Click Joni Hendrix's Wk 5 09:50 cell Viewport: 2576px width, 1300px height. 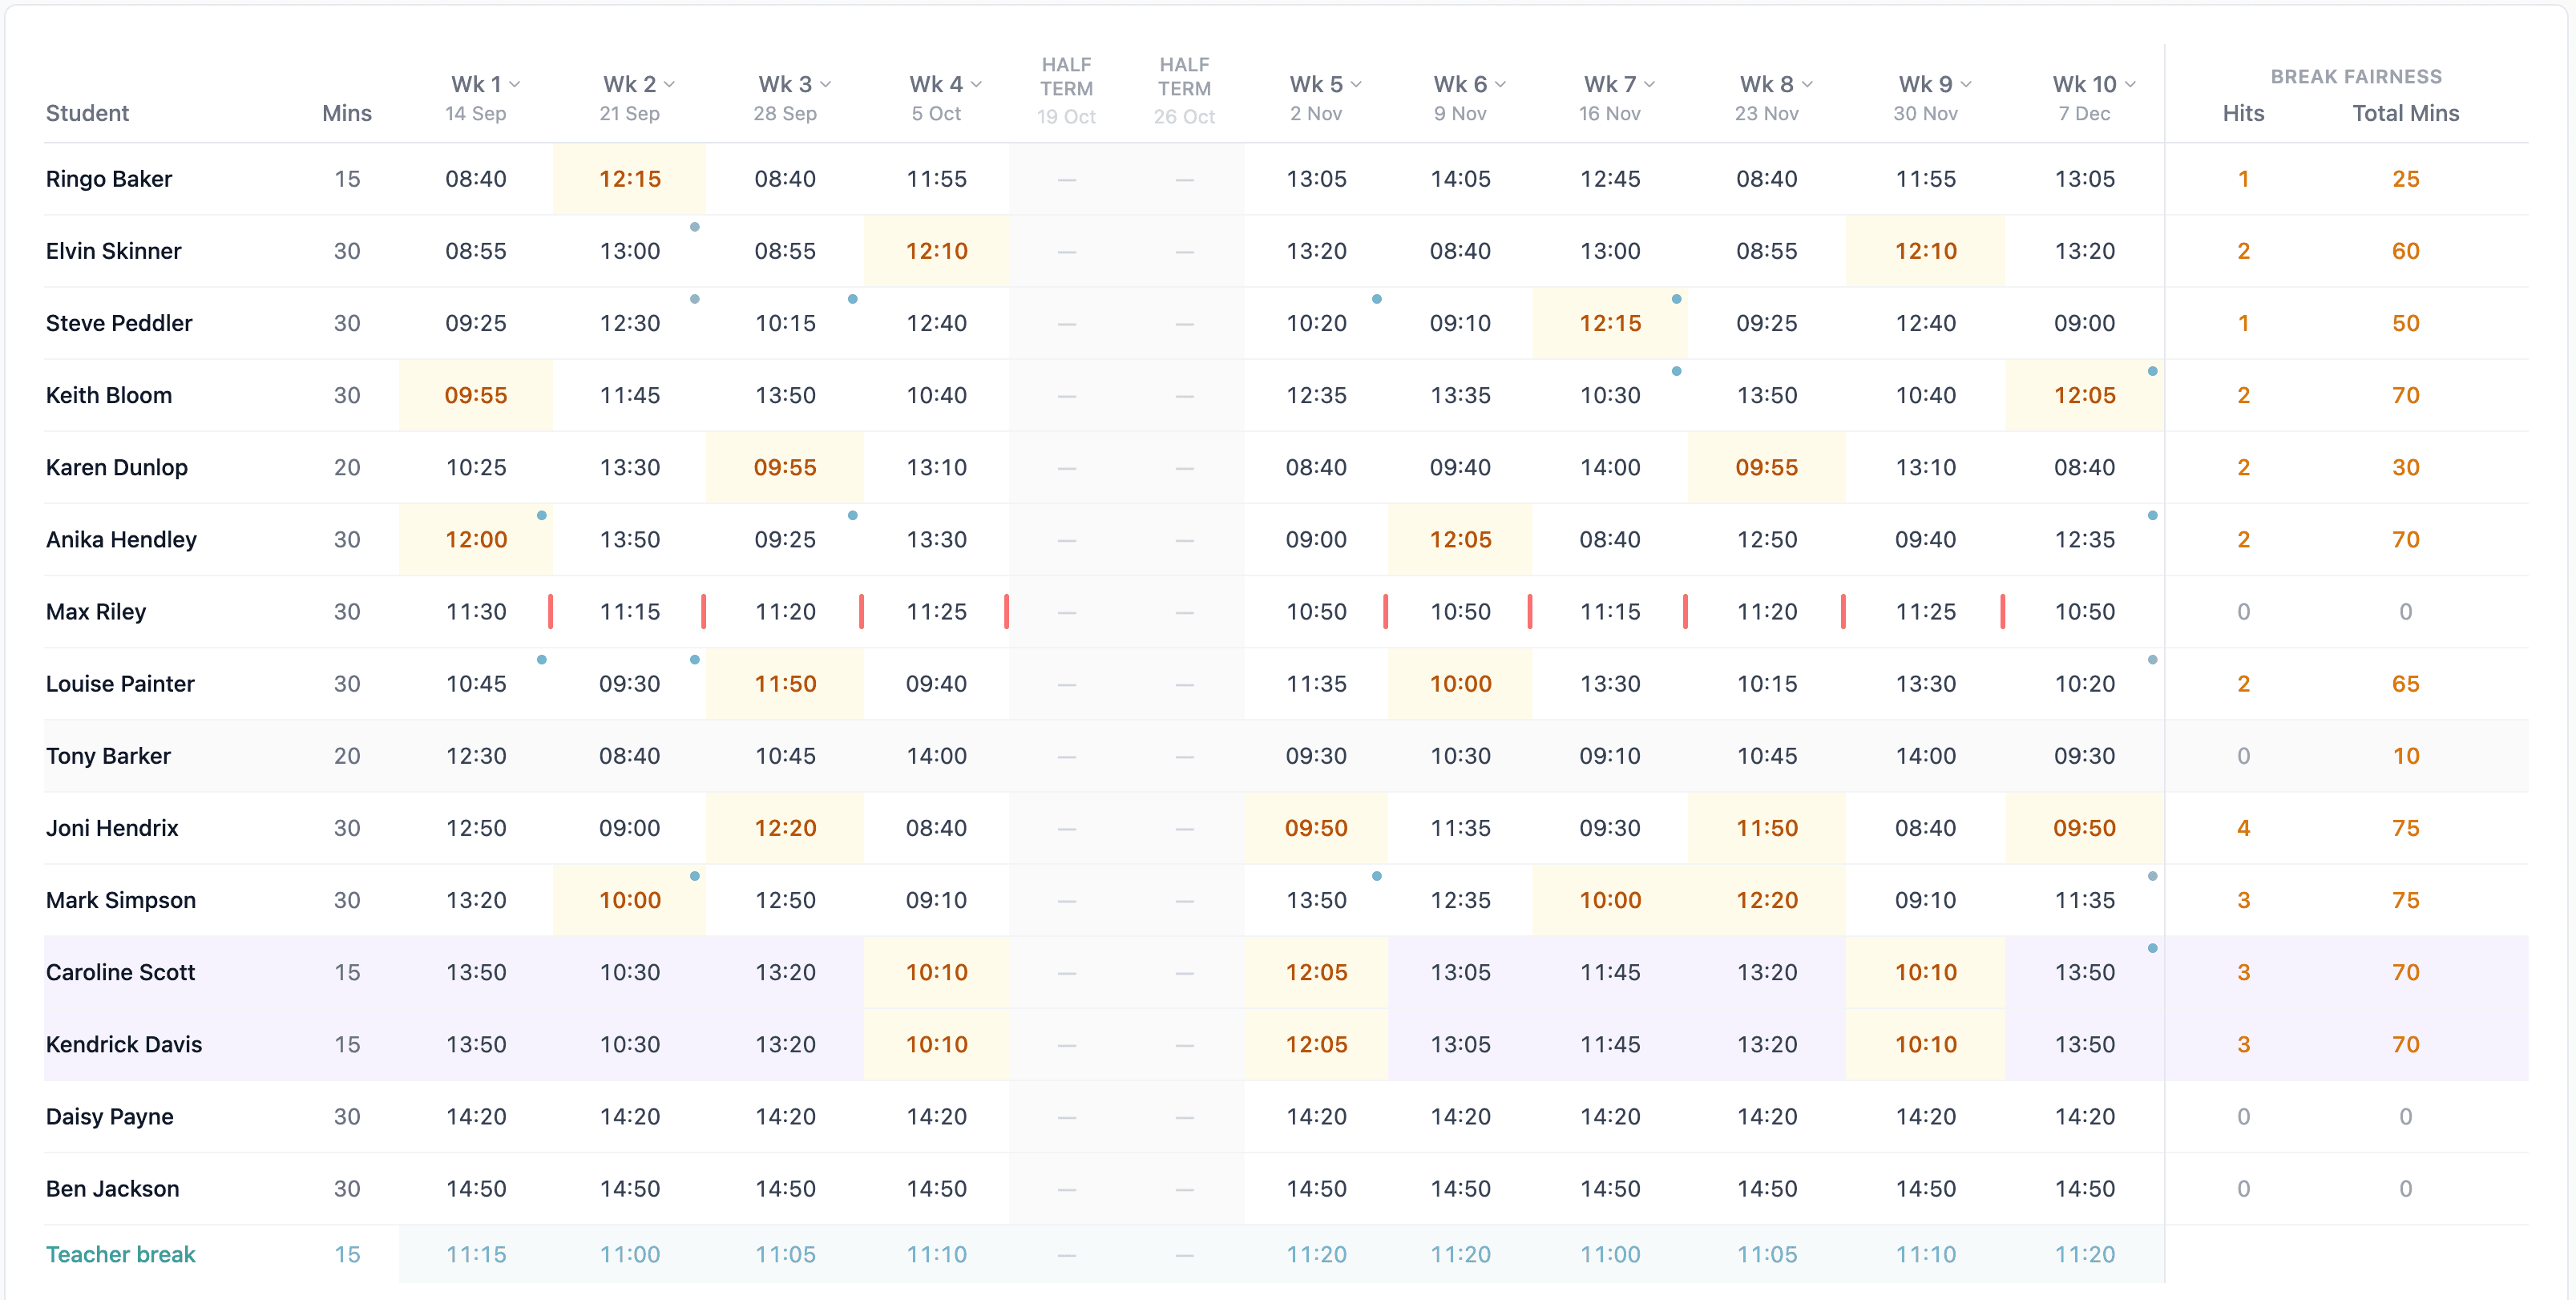[x=1316, y=828]
